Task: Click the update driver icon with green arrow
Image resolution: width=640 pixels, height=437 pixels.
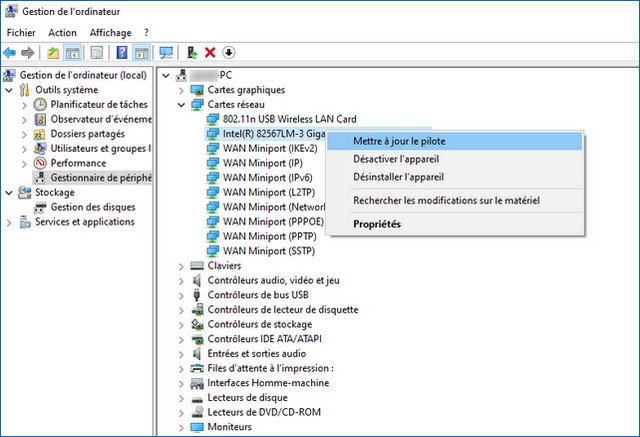Action: [x=191, y=52]
